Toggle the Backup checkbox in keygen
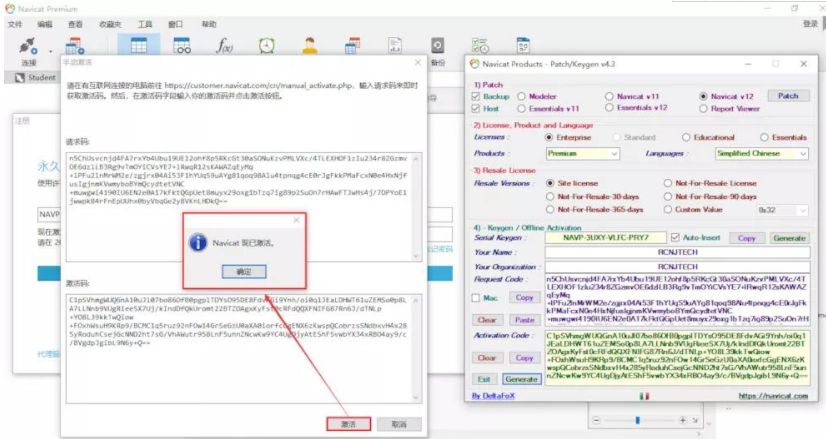The width and height of the screenshot is (826, 439). pyautogui.click(x=476, y=96)
